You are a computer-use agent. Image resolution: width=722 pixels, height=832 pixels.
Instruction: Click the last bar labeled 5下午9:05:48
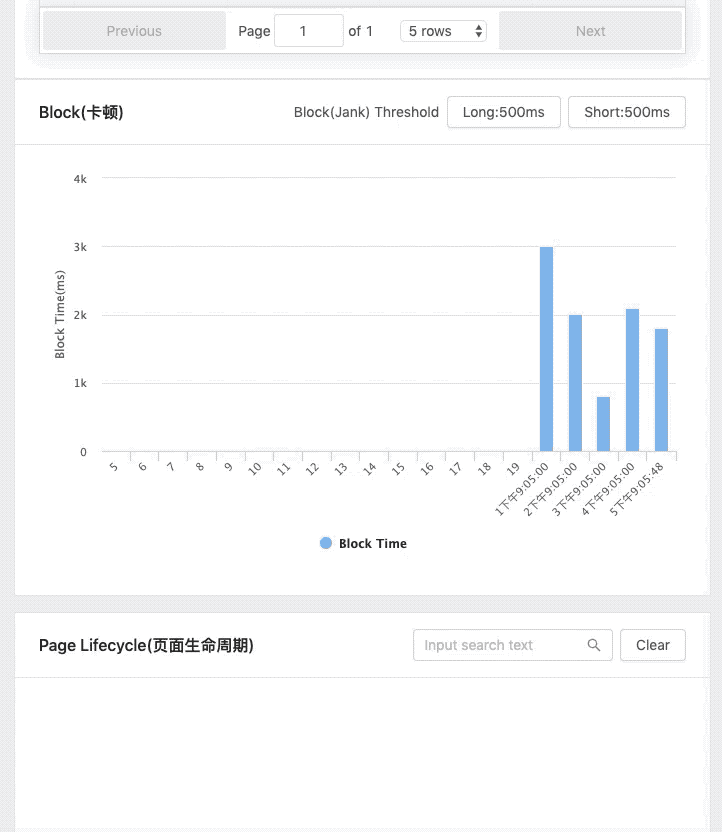pos(661,390)
